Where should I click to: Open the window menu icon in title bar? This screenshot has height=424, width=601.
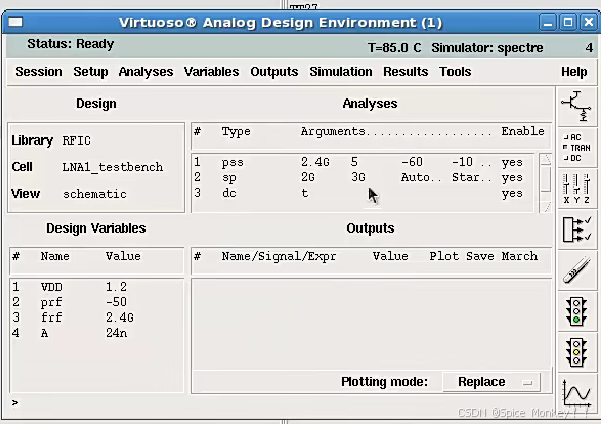point(16,22)
